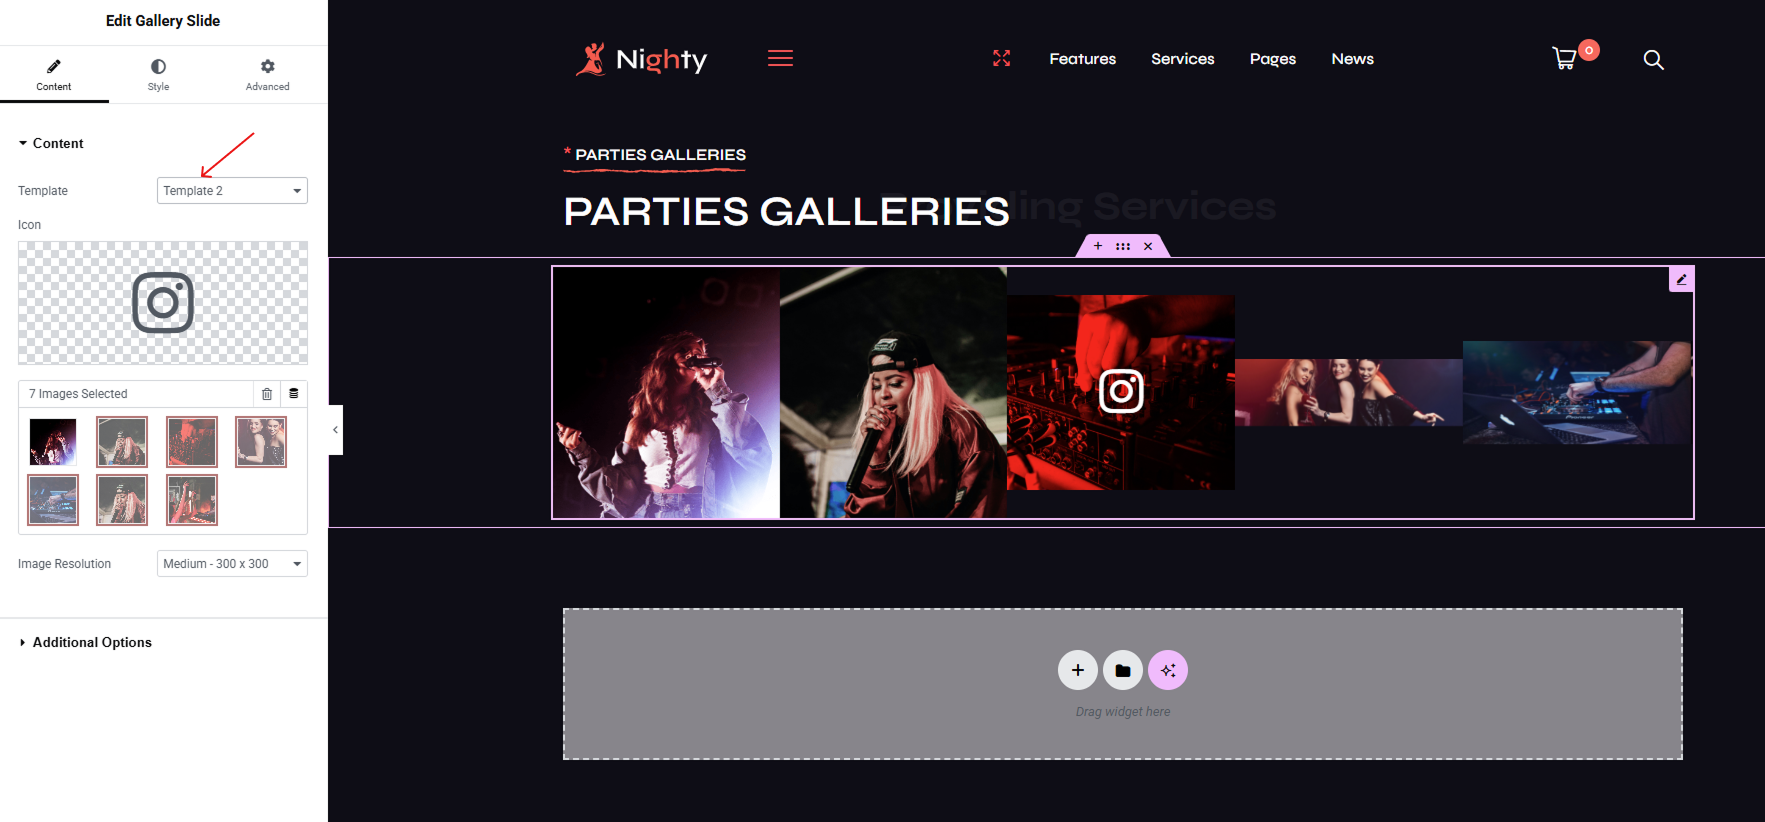Switch to the Style tab
This screenshot has height=822, width=1765.
158,75
